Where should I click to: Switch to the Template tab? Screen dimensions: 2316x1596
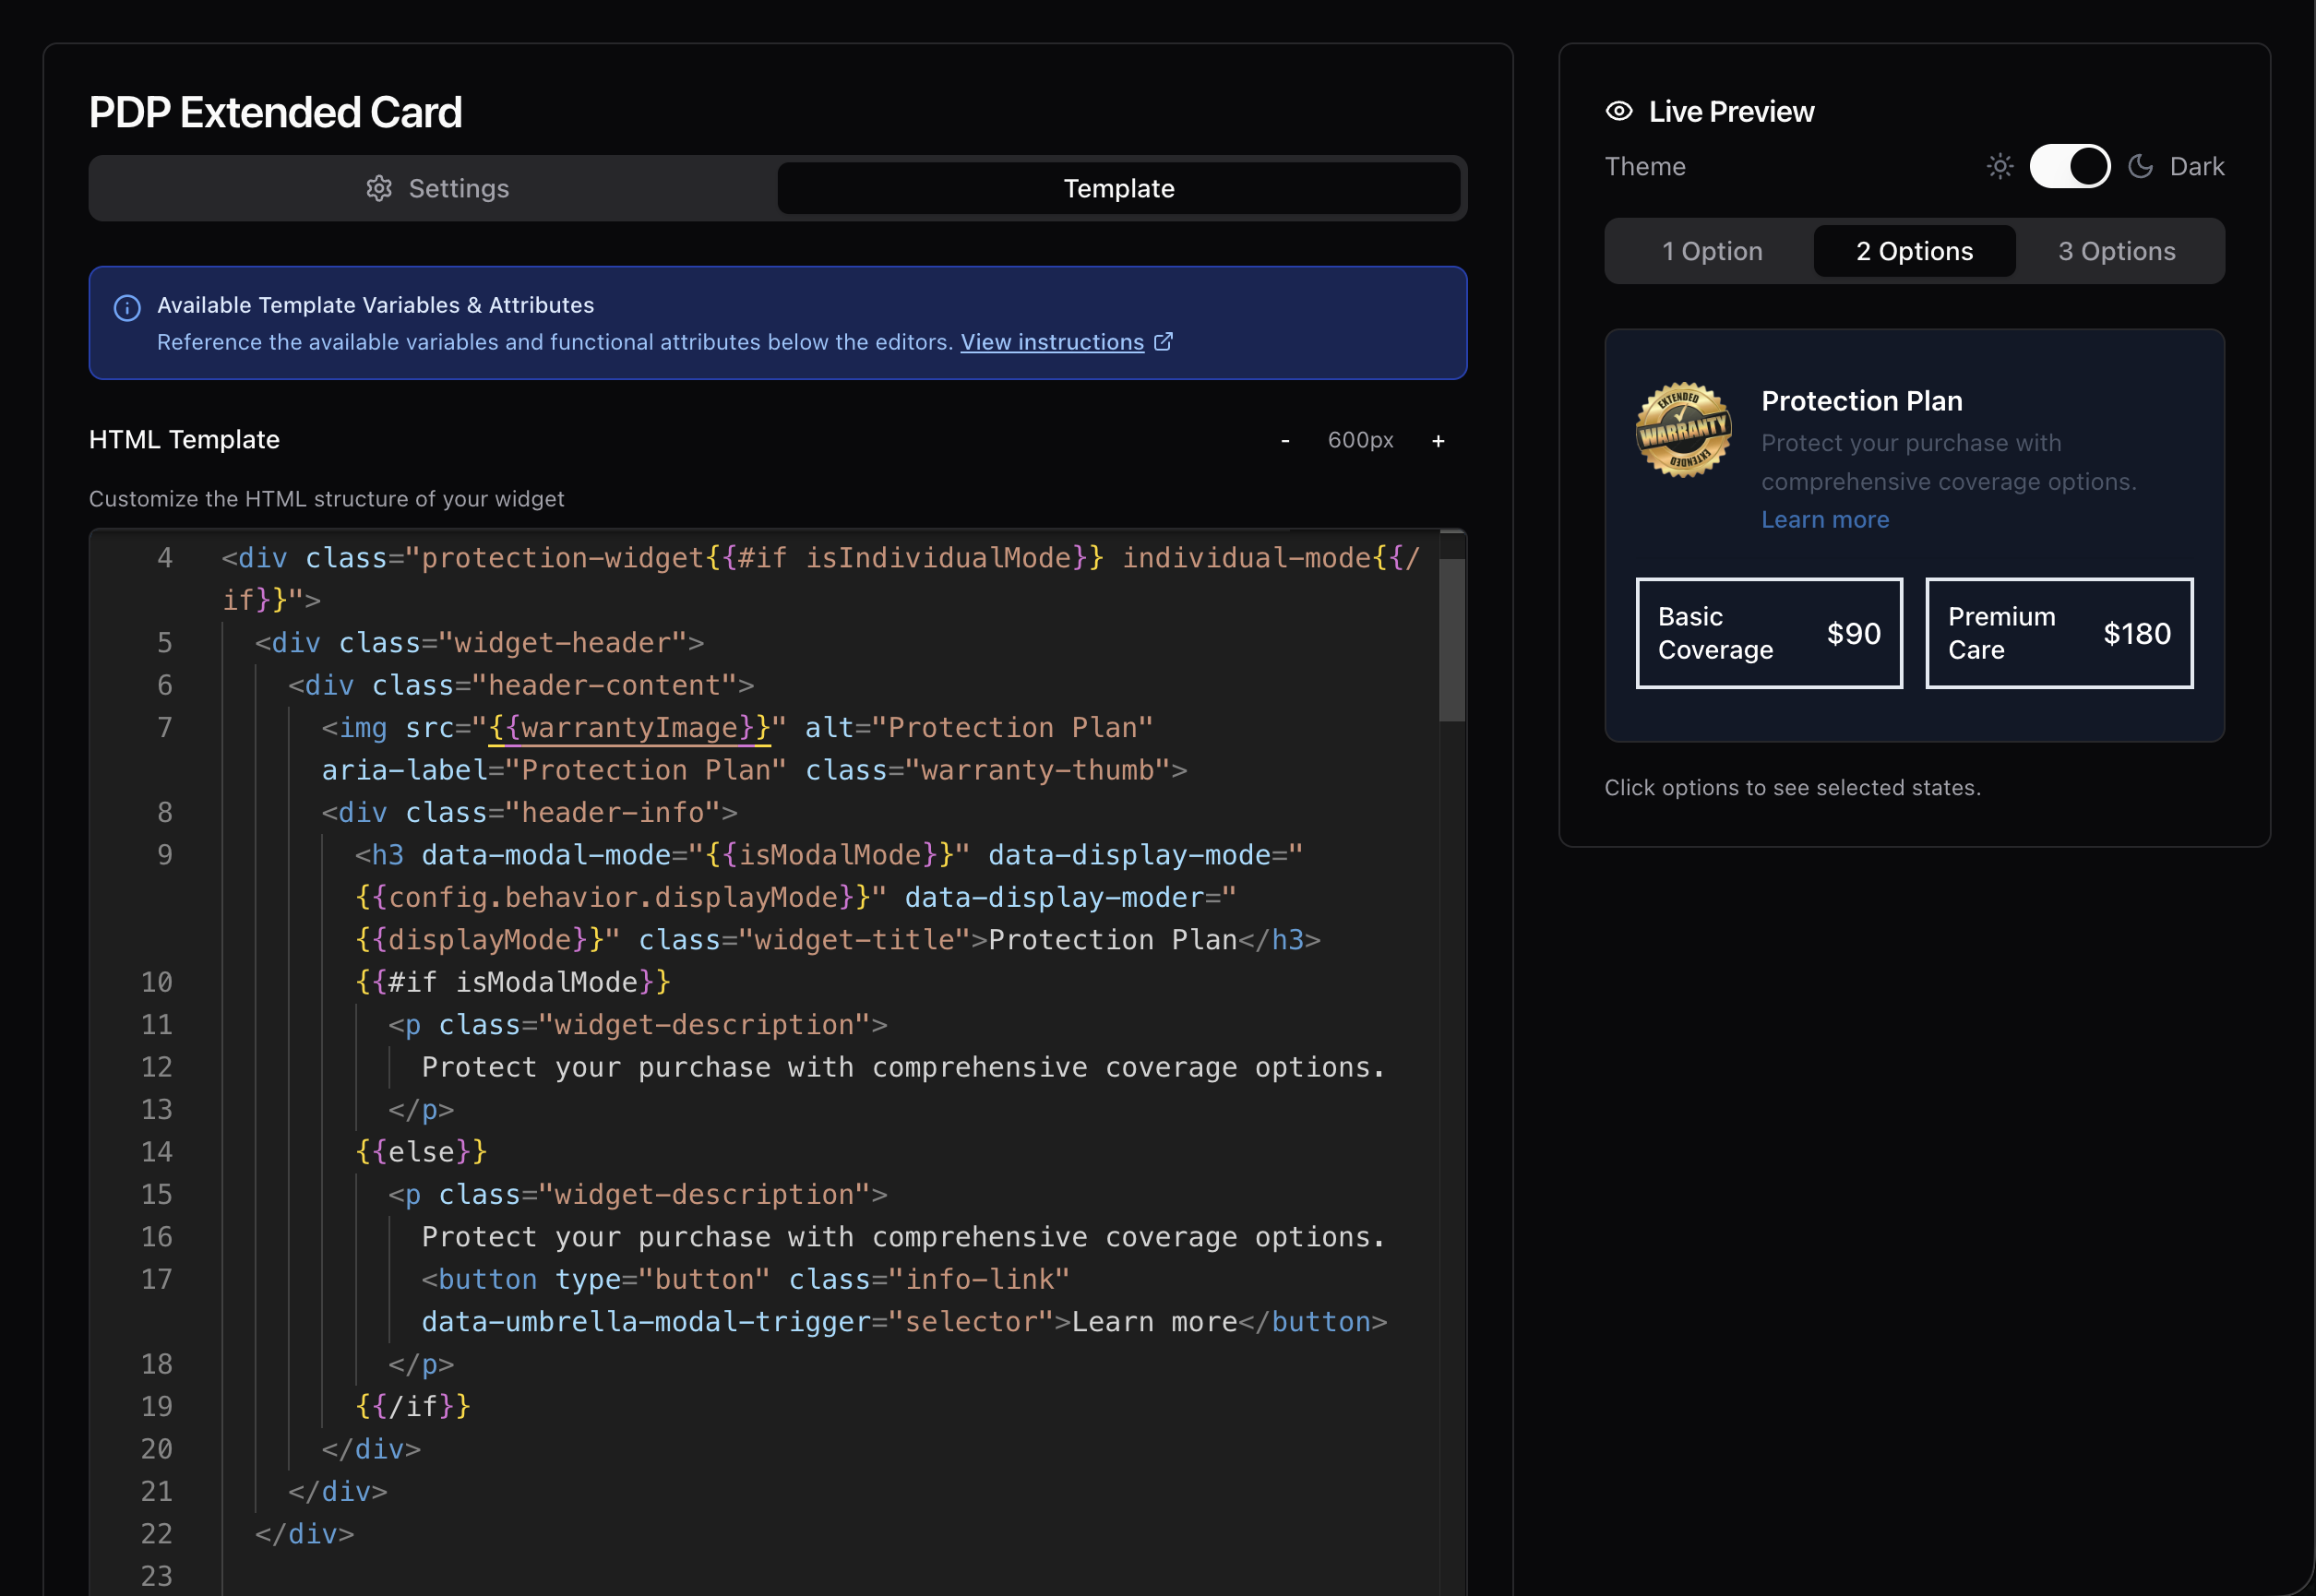[x=1118, y=188]
